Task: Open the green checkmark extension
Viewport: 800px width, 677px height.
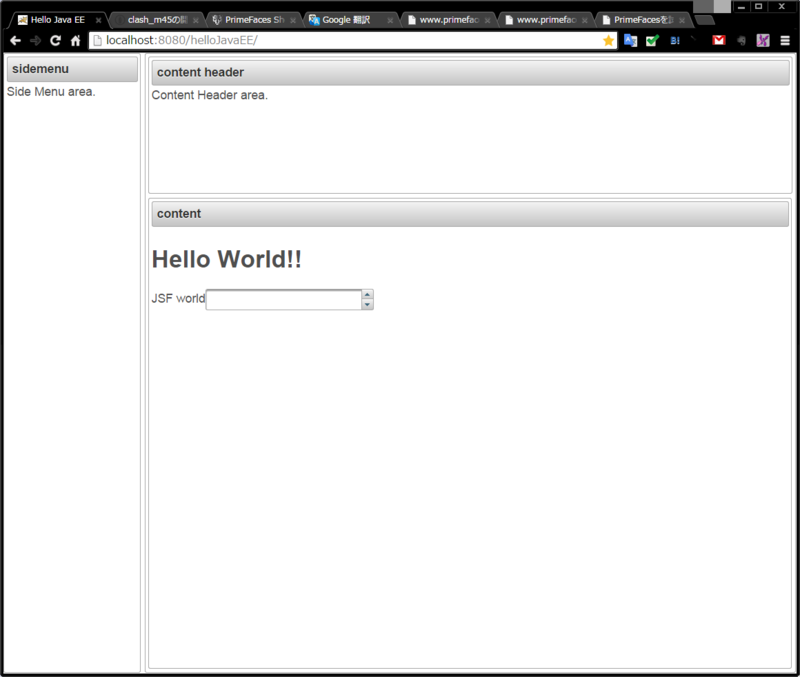Action: (x=653, y=41)
